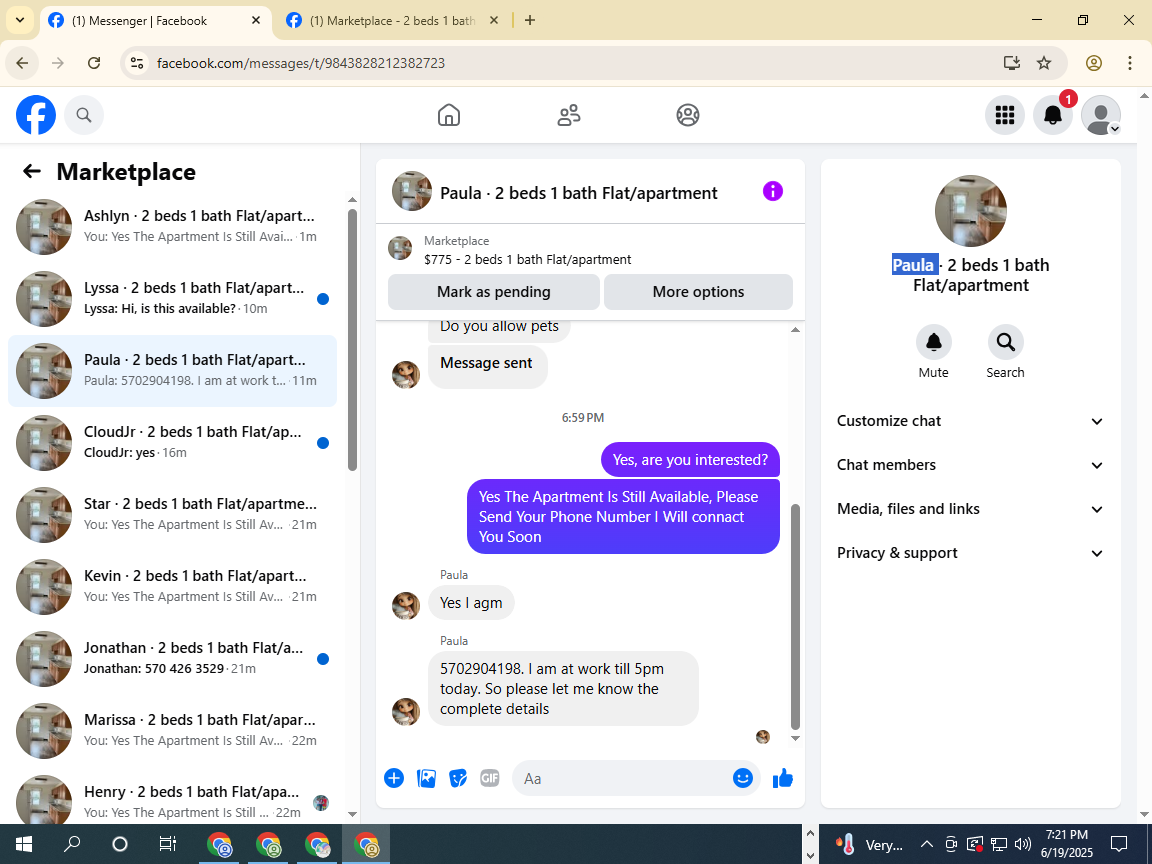
Task: Expand the Privacy & support section
Action: (971, 553)
